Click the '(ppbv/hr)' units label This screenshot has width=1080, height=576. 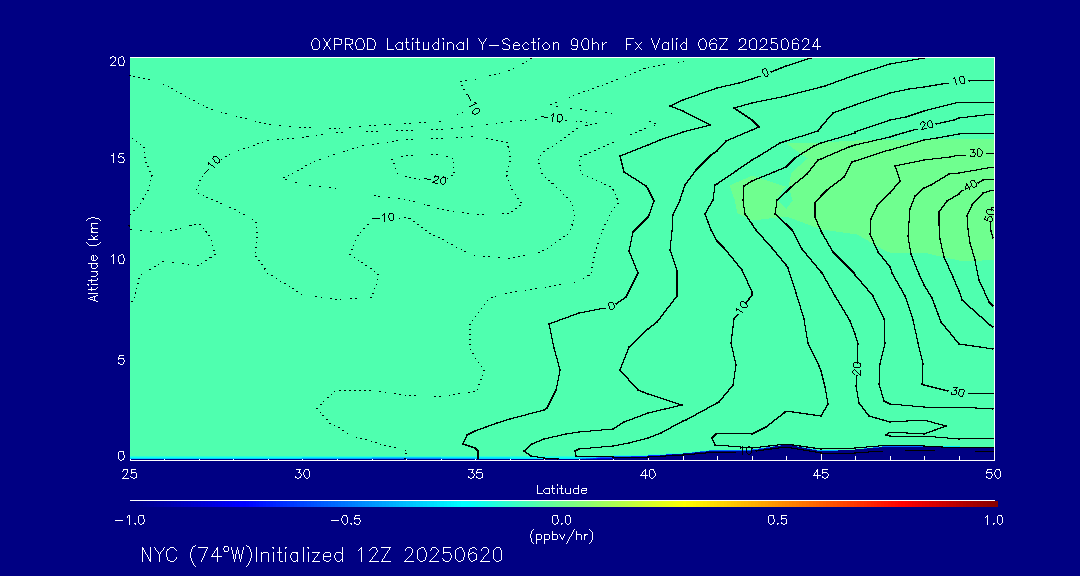[x=561, y=536]
